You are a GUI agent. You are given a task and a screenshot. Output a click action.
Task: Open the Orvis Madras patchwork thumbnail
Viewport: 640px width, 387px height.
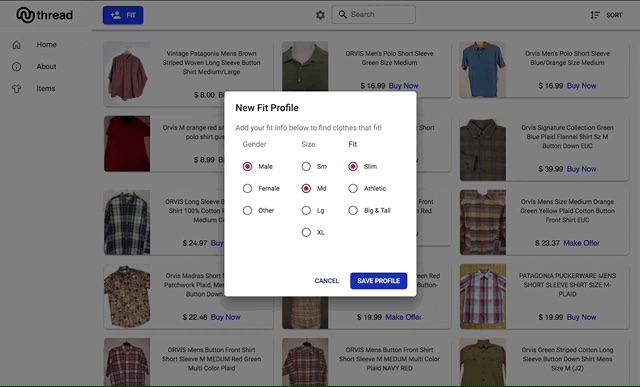(x=127, y=296)
